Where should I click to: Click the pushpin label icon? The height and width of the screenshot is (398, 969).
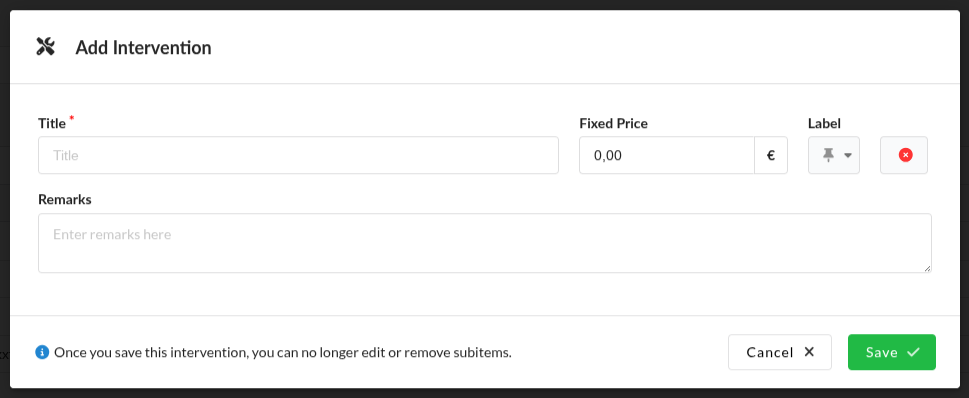coord(829,155)
